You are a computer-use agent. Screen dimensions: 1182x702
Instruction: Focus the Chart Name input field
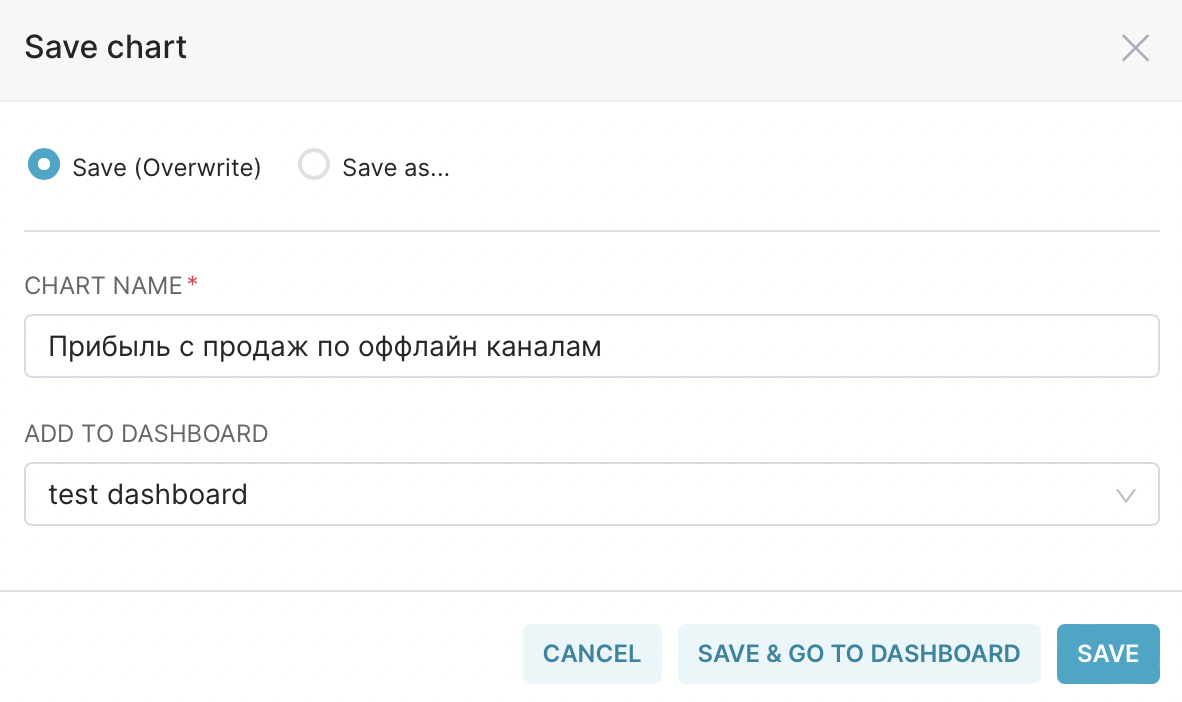pyautogui.click(x=590, y=347)
